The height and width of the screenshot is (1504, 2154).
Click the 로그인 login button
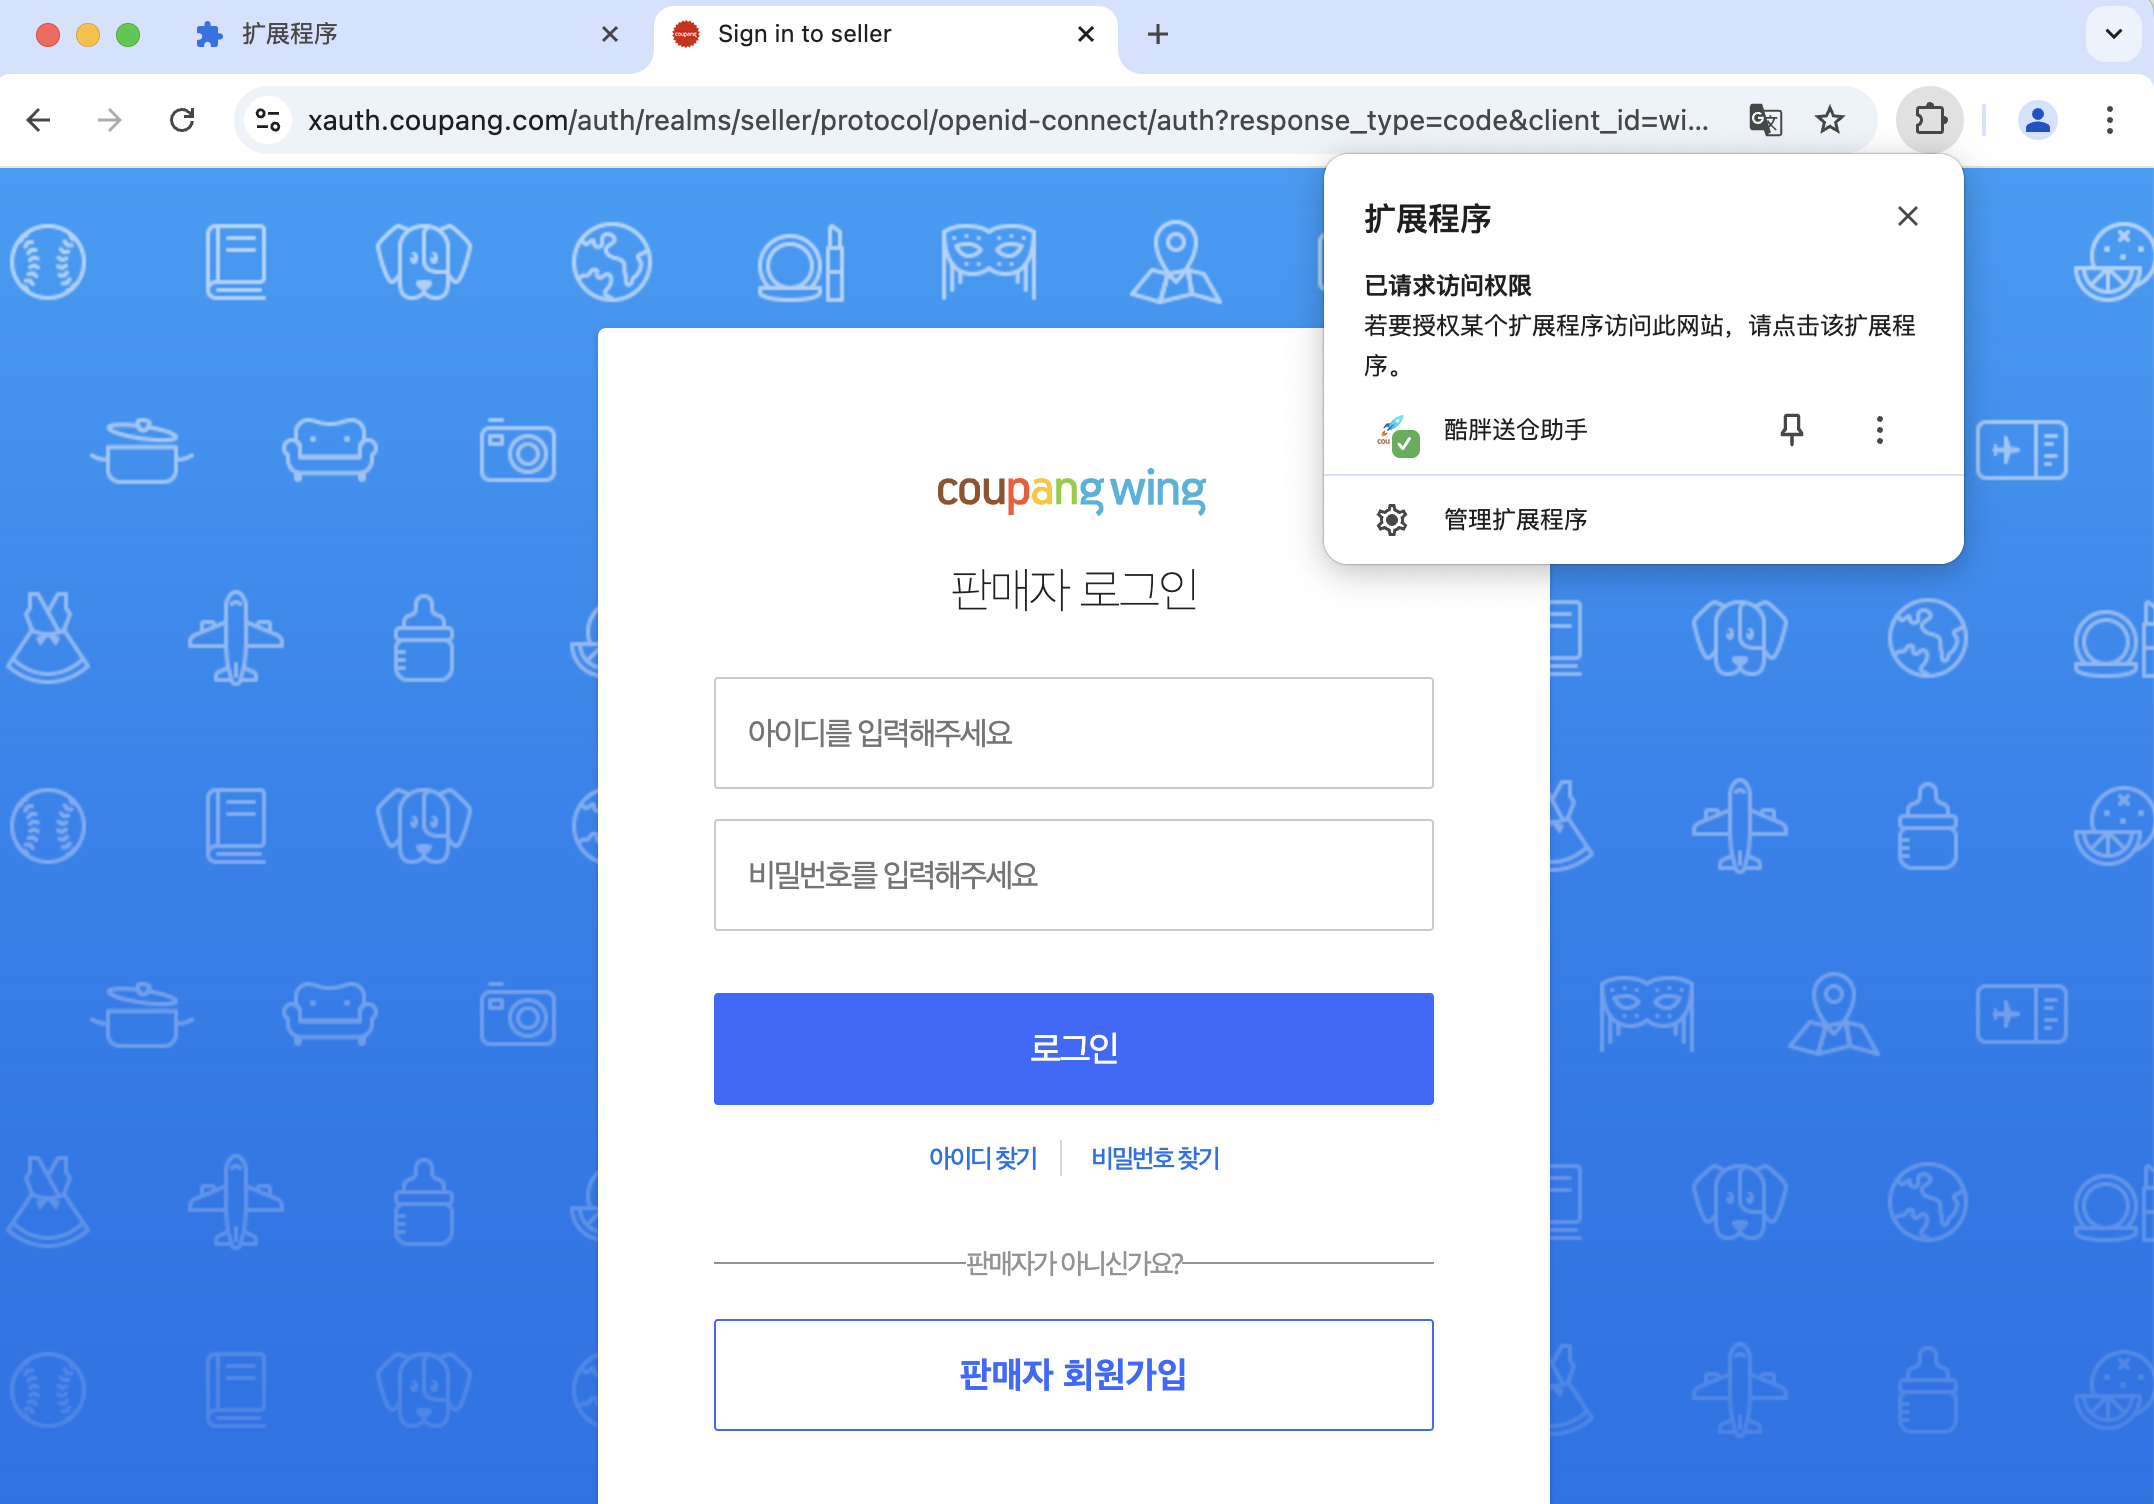(x=1073, y=1049)
